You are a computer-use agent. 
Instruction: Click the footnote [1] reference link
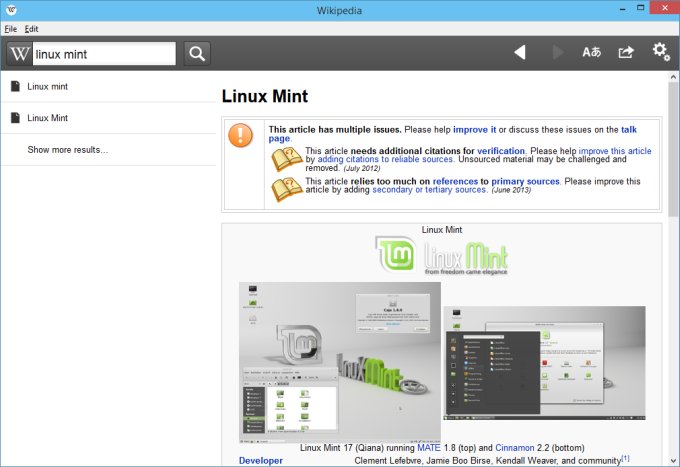pyautogui.click(x=625, y=458)
